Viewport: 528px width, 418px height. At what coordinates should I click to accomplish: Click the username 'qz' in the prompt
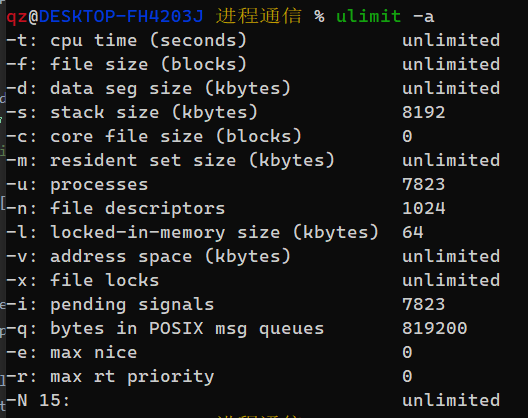[x=17, y=17]
